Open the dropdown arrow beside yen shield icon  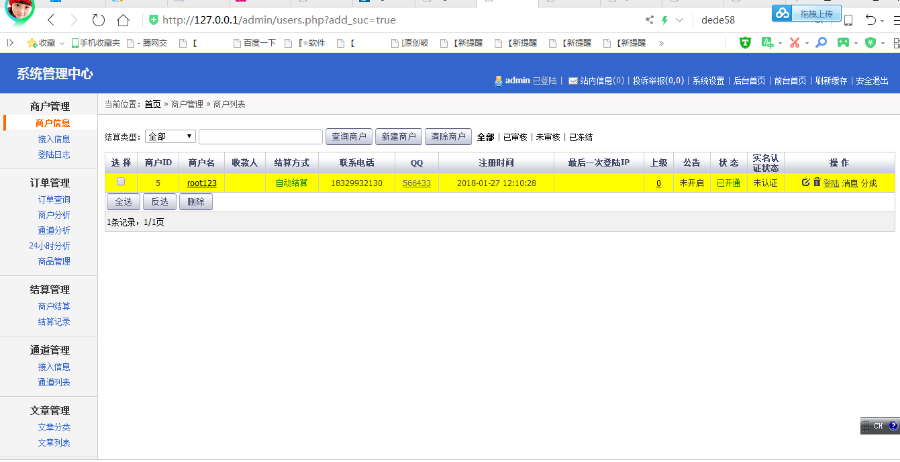(882, 43)
